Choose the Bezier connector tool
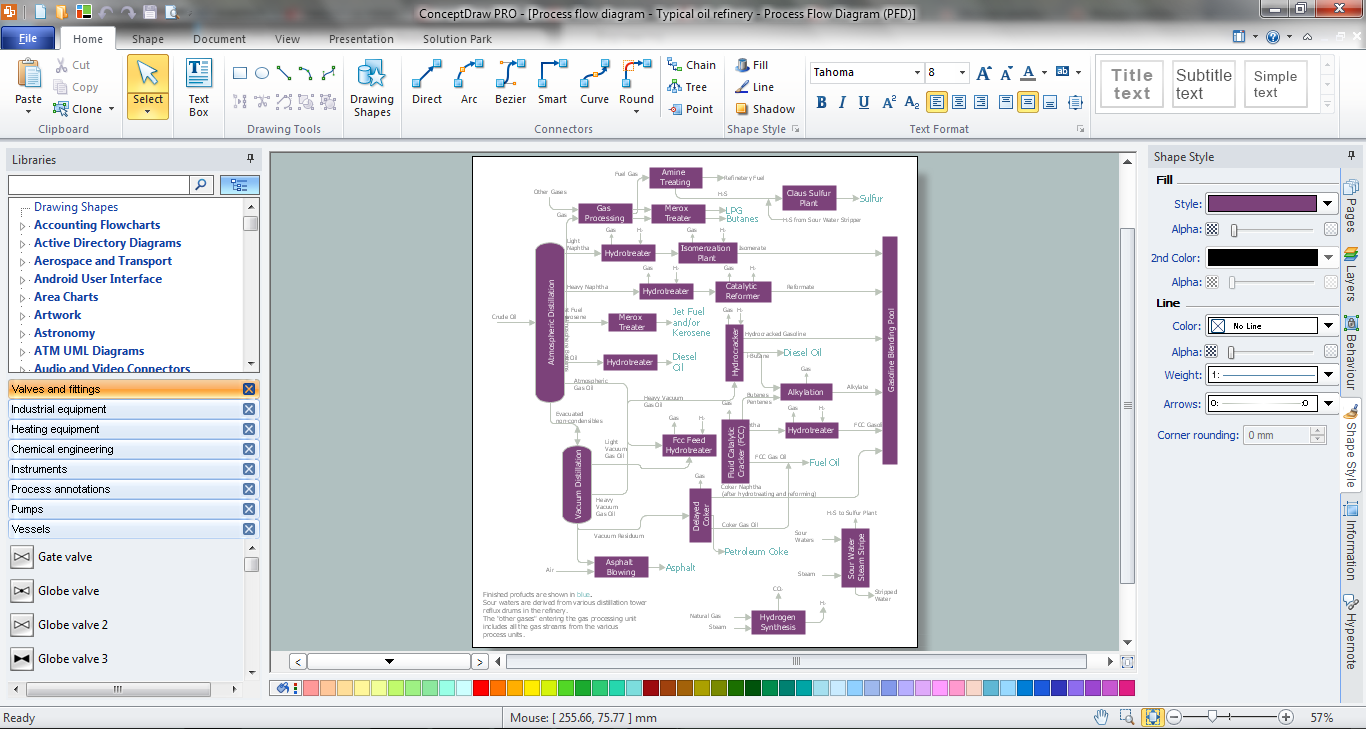Image resolution: width=1366 pixels, height=729 pixels. coord(511,82)
